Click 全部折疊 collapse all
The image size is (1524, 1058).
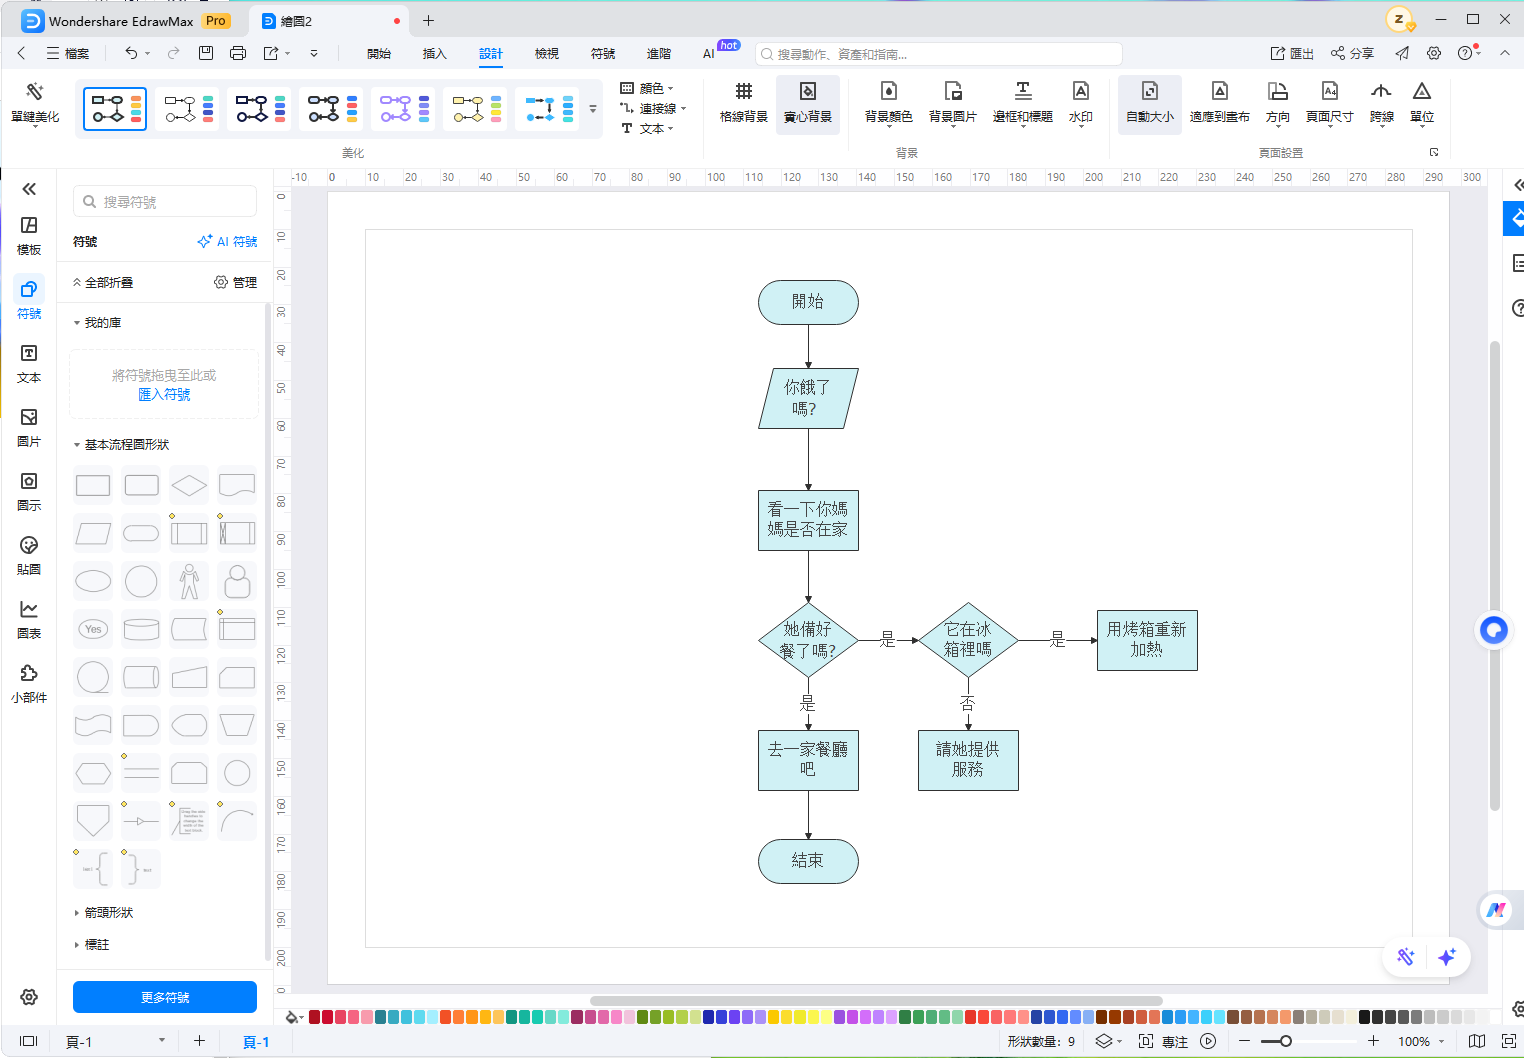102,283
